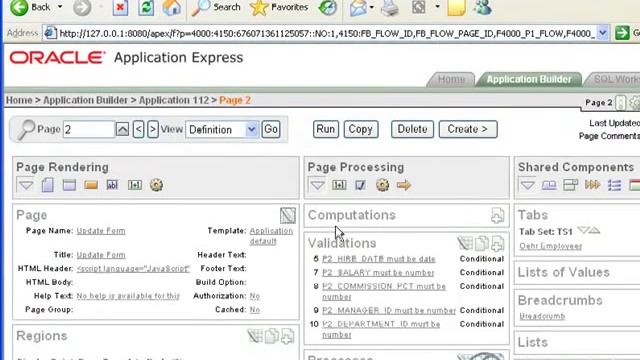Click the page finder magnifier icon
This screenshot has height=360, width=640.
27,130
